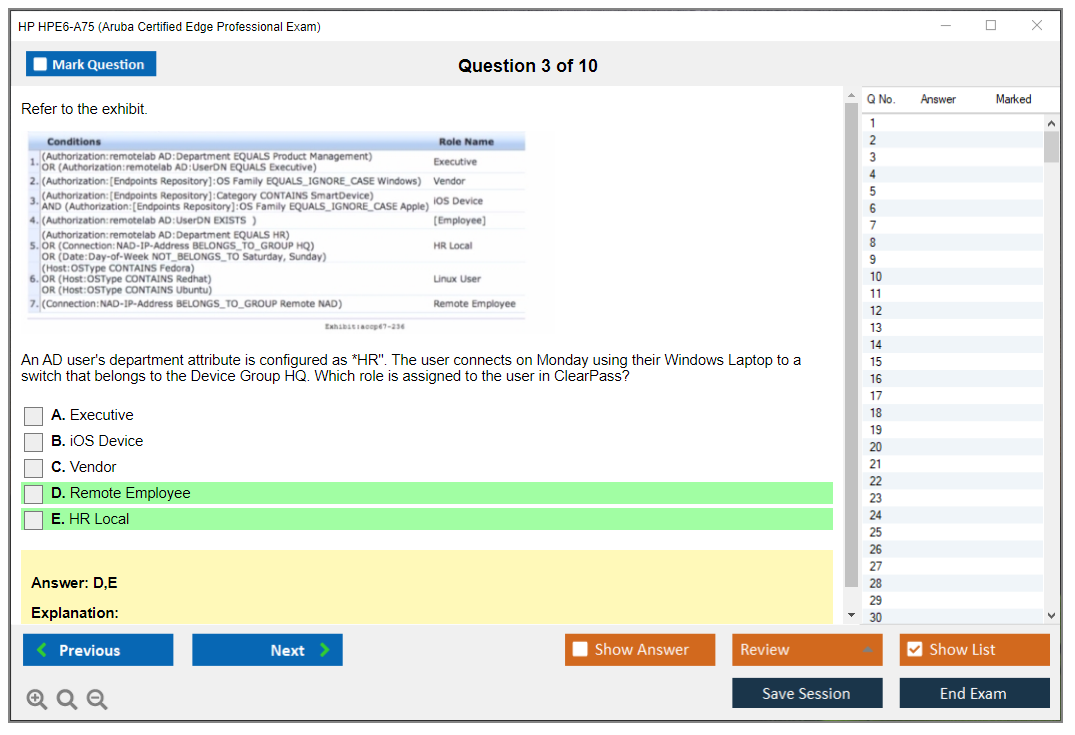
Task: Select question 10 in the list
Action: tap(876, 277)
